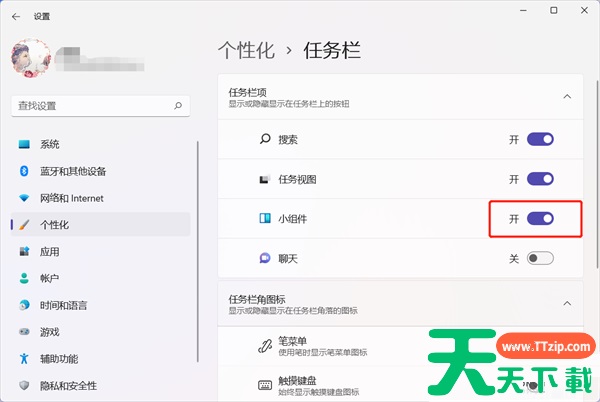Open 应用 settings category
This screenshot has width=600, height=402.
pos(101,251)
